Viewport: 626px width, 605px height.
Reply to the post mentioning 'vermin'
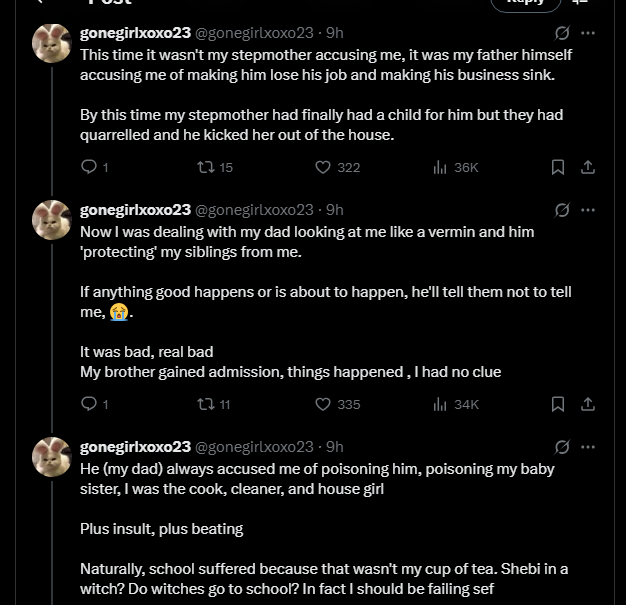click(x=89, y=404)
